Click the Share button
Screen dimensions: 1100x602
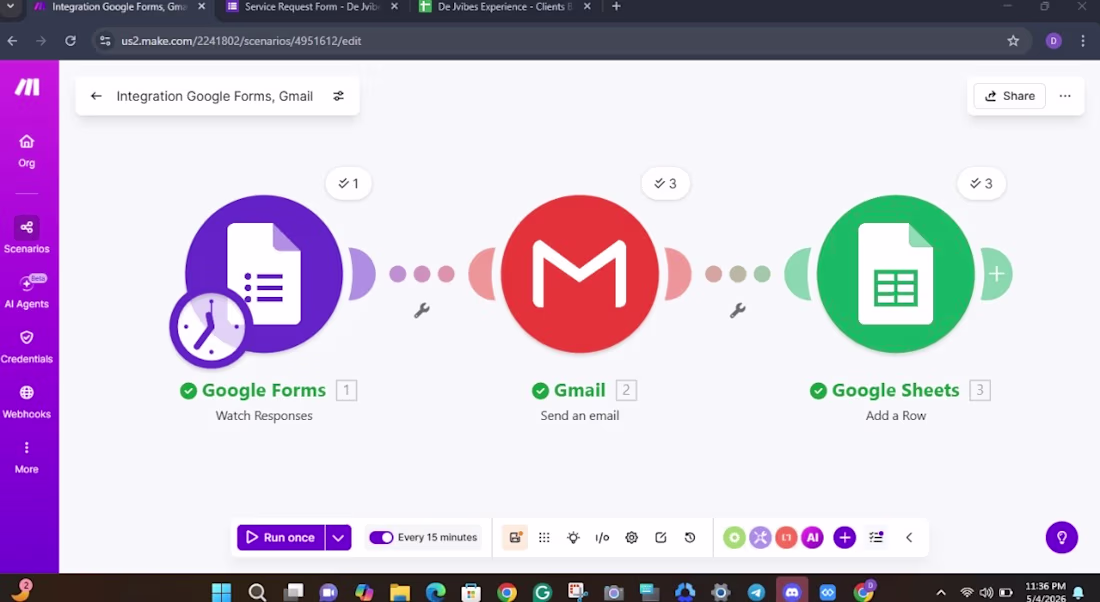[1010, 96]
